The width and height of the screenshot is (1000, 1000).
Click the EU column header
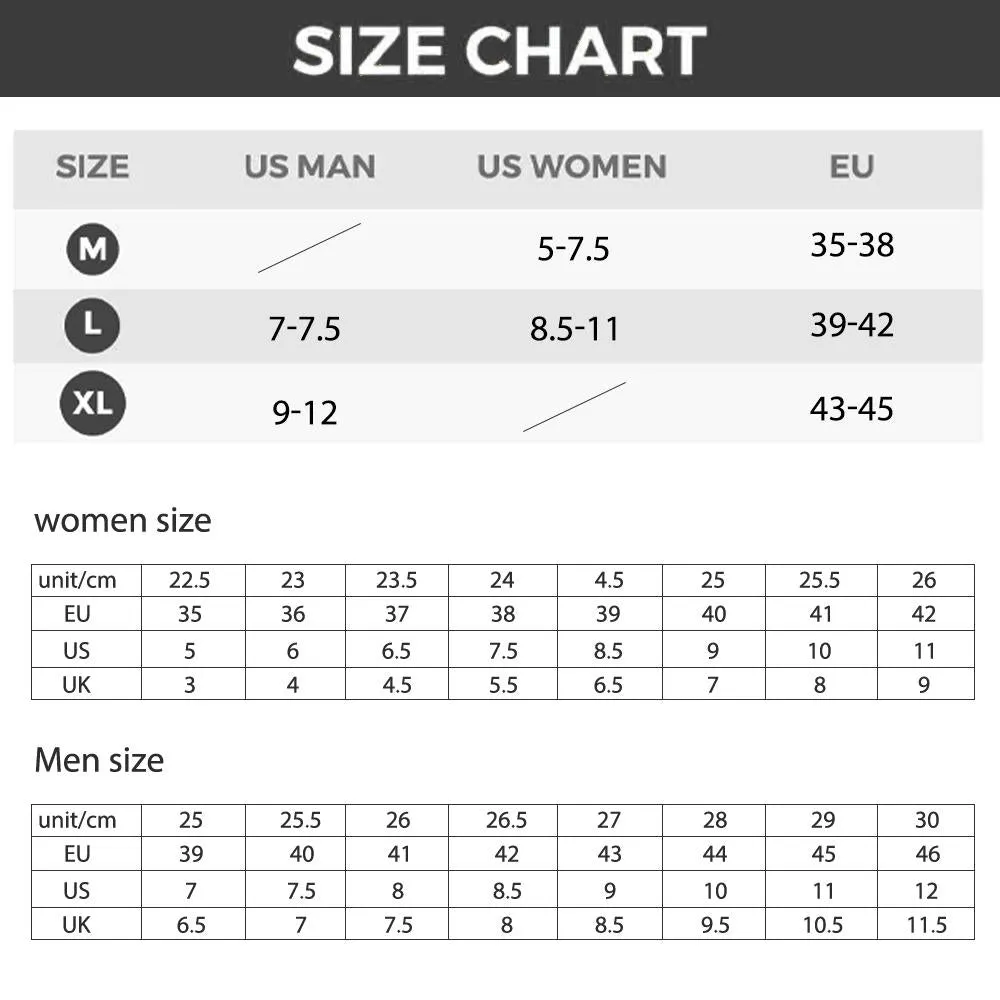point(851,166)
